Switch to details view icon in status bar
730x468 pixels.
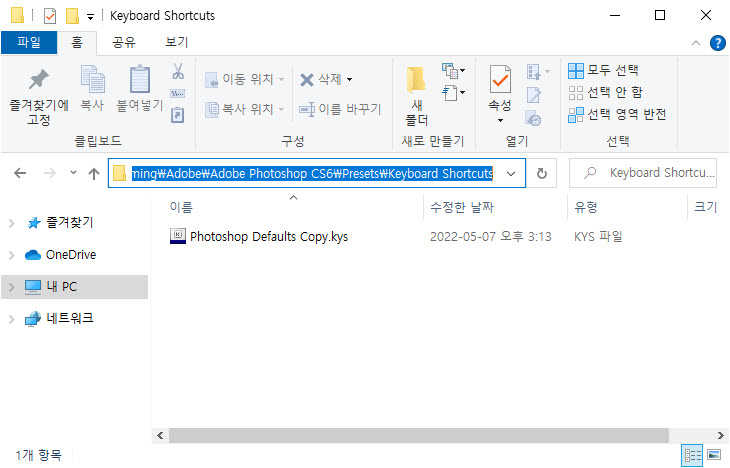tap(692, 455)
